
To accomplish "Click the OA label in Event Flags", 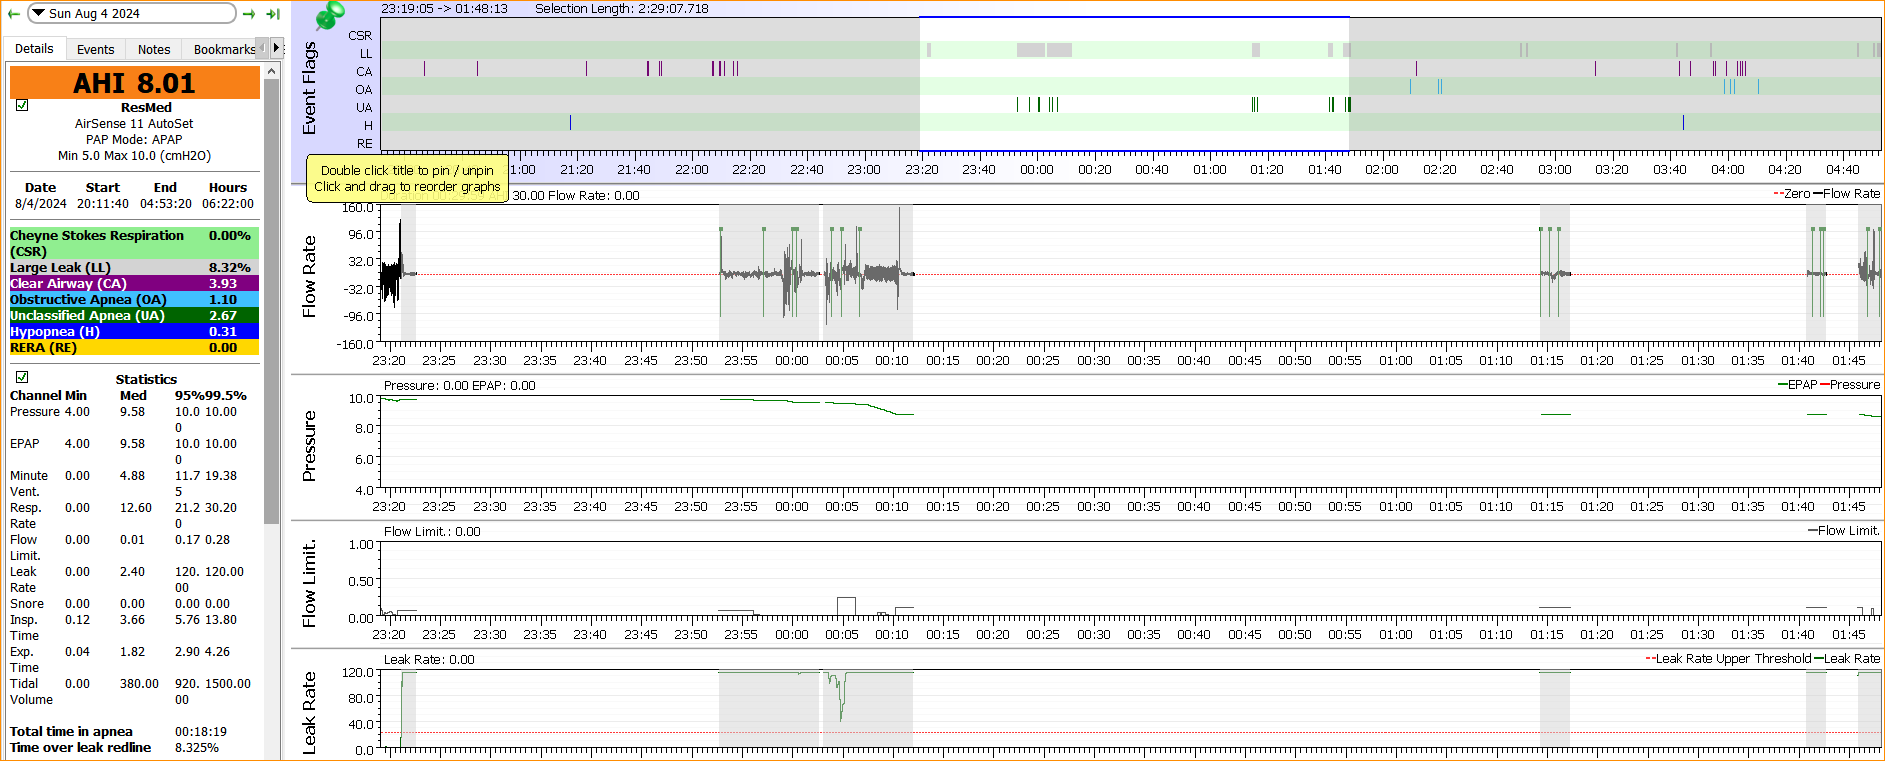I will pos(364,89).
